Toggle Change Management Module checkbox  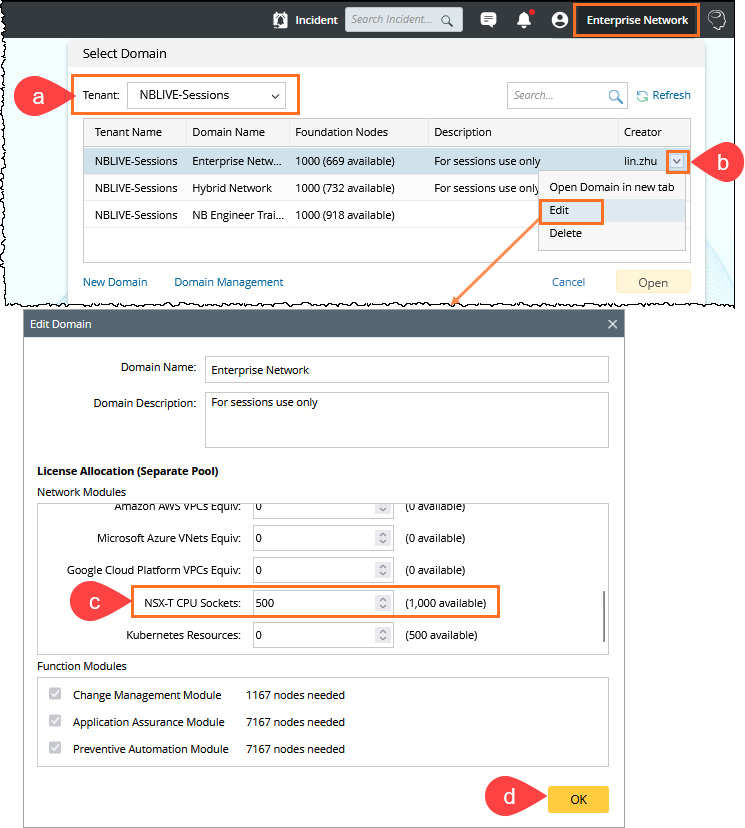55,694
